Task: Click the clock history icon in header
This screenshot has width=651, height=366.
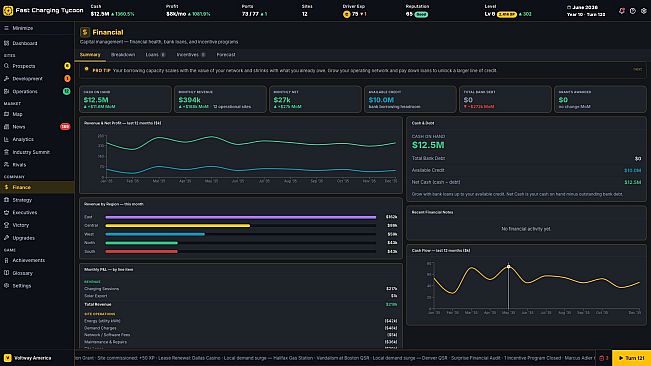Action: tap(632, 11)
